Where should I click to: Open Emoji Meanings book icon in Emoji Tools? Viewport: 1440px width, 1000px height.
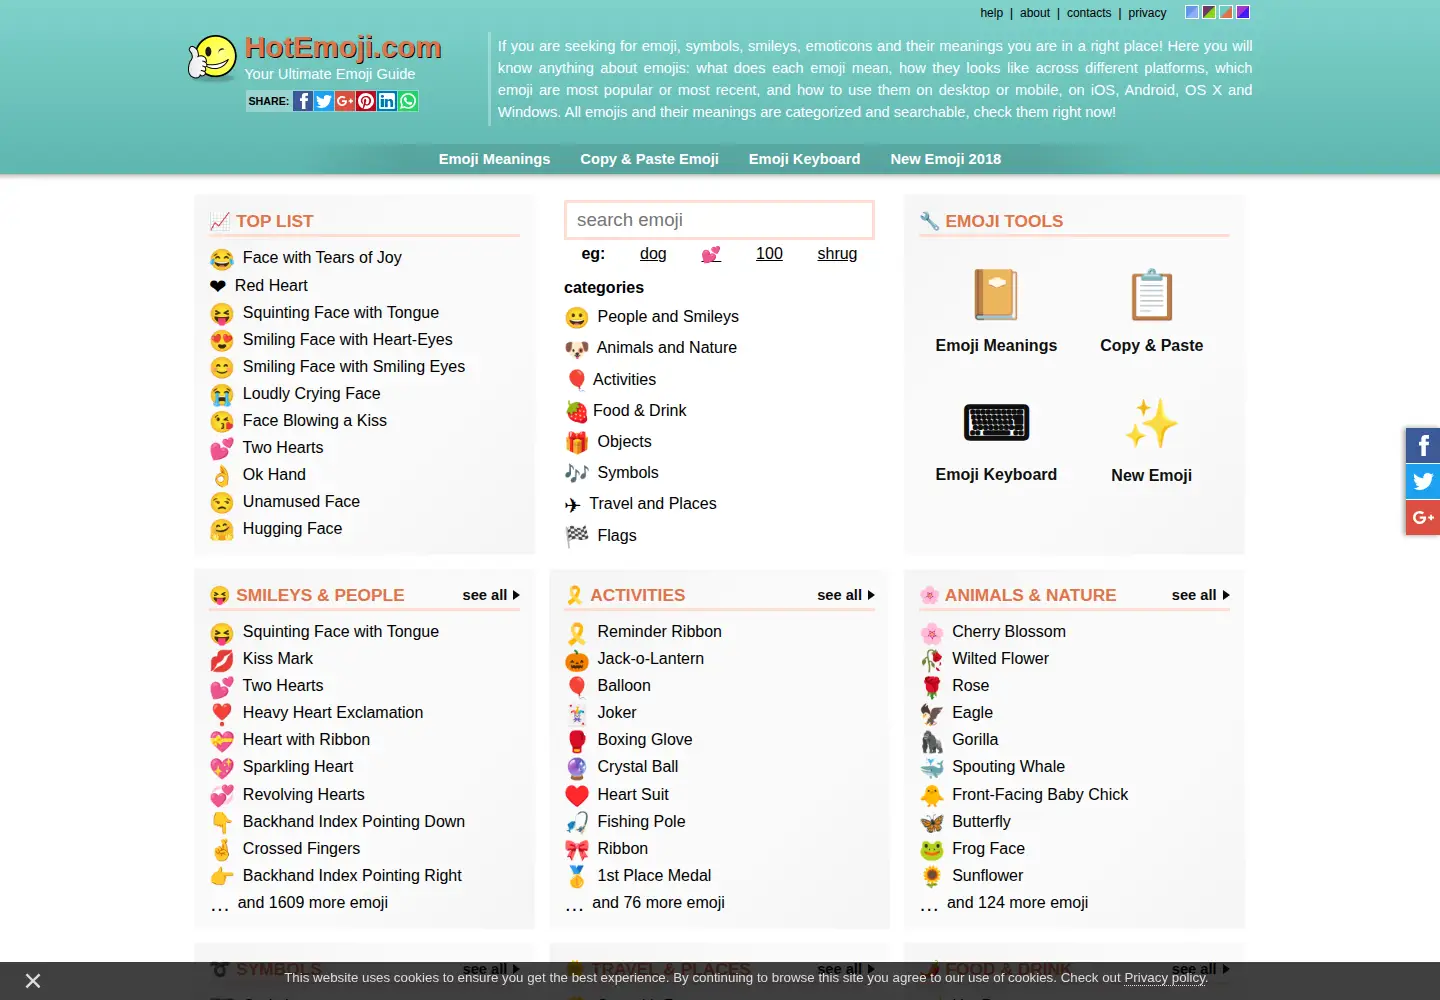(996, 295)
